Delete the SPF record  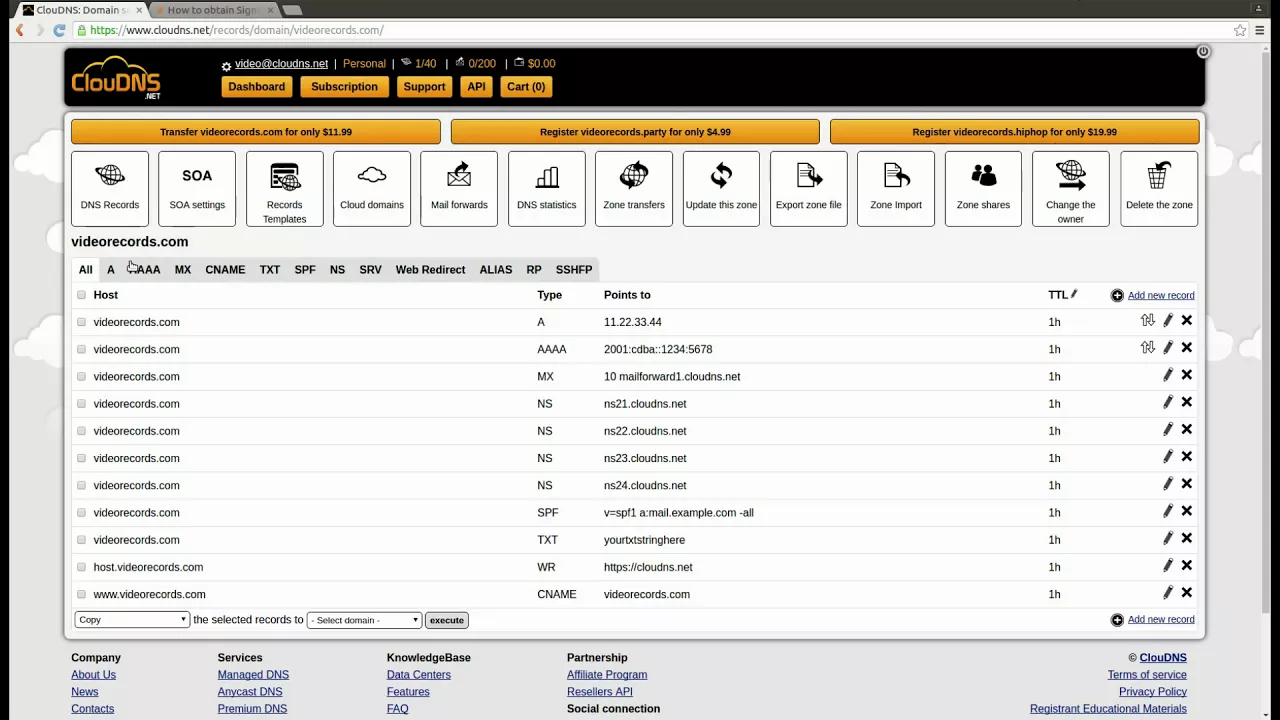(1187, 511)
